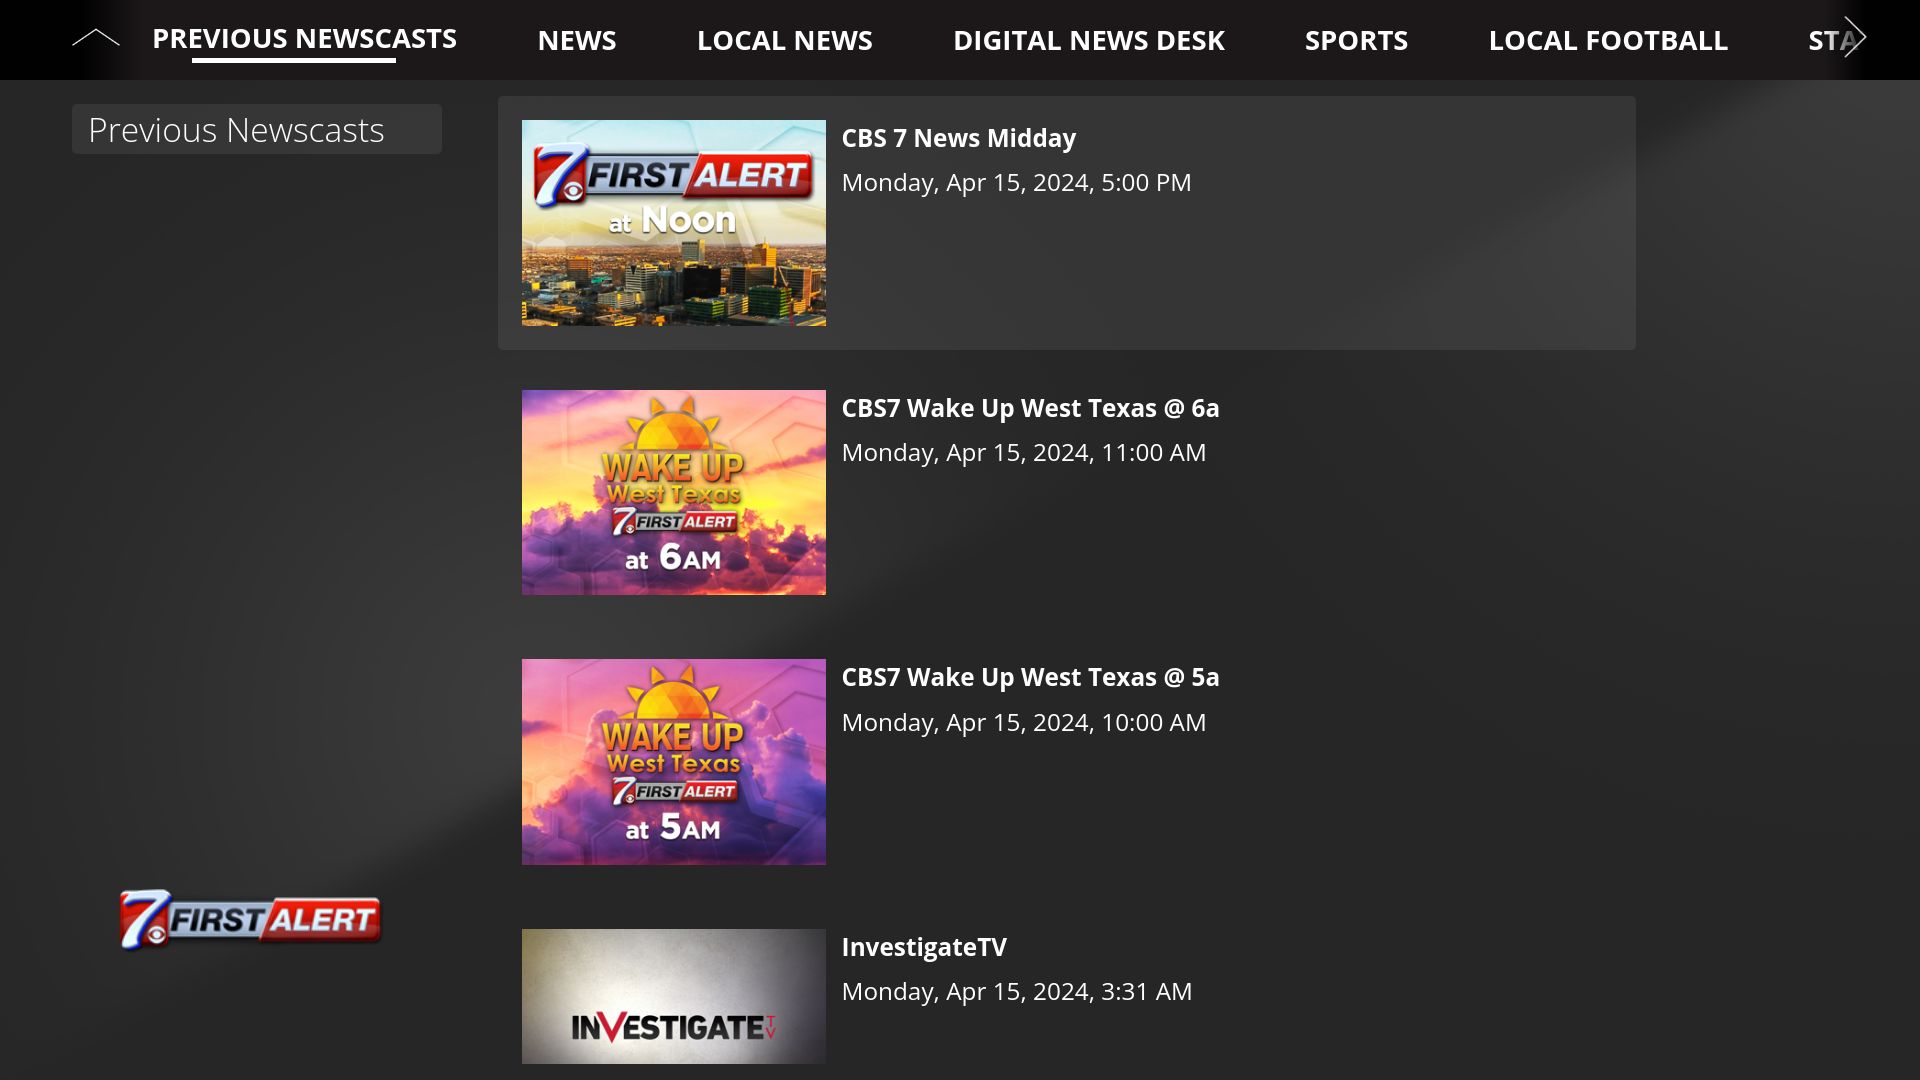The image size is (1920, 1080).
Task: Select the CBS7 Wake Up West Texas @ 5a title
Action: click(1030, 677)
